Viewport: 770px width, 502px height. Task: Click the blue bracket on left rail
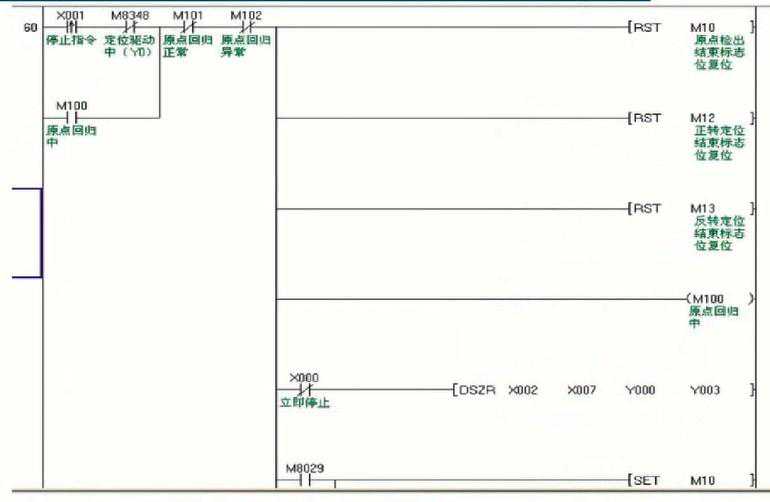[x=40, y=232]
